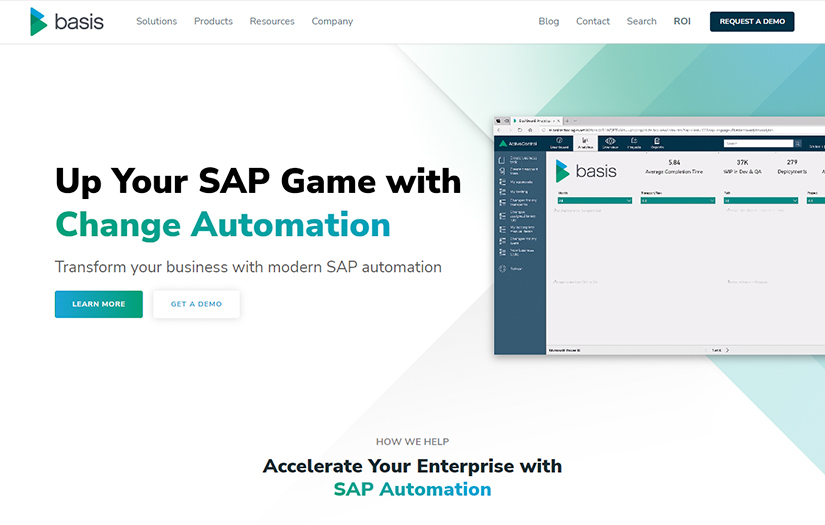The image size is (825, 525).
Task: Go to the Blog page
Action: (x=549, y=21)
